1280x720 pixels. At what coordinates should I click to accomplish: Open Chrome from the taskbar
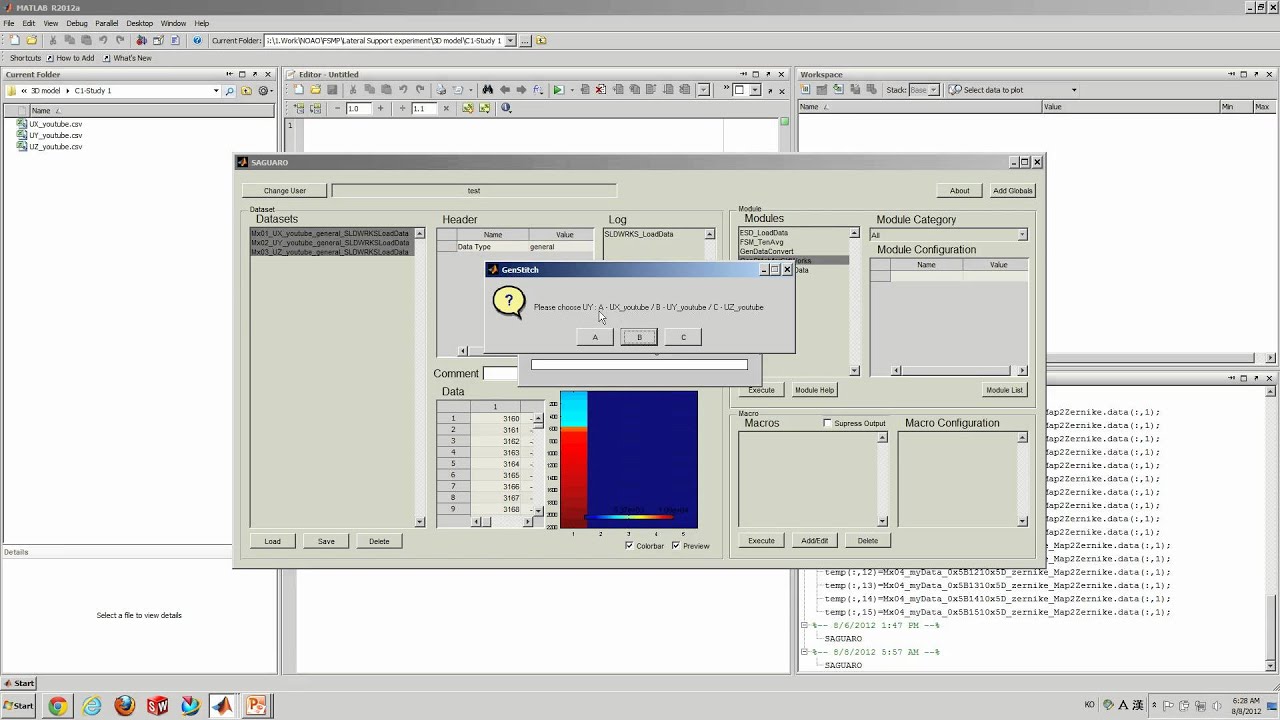click(x=58, y=706)
